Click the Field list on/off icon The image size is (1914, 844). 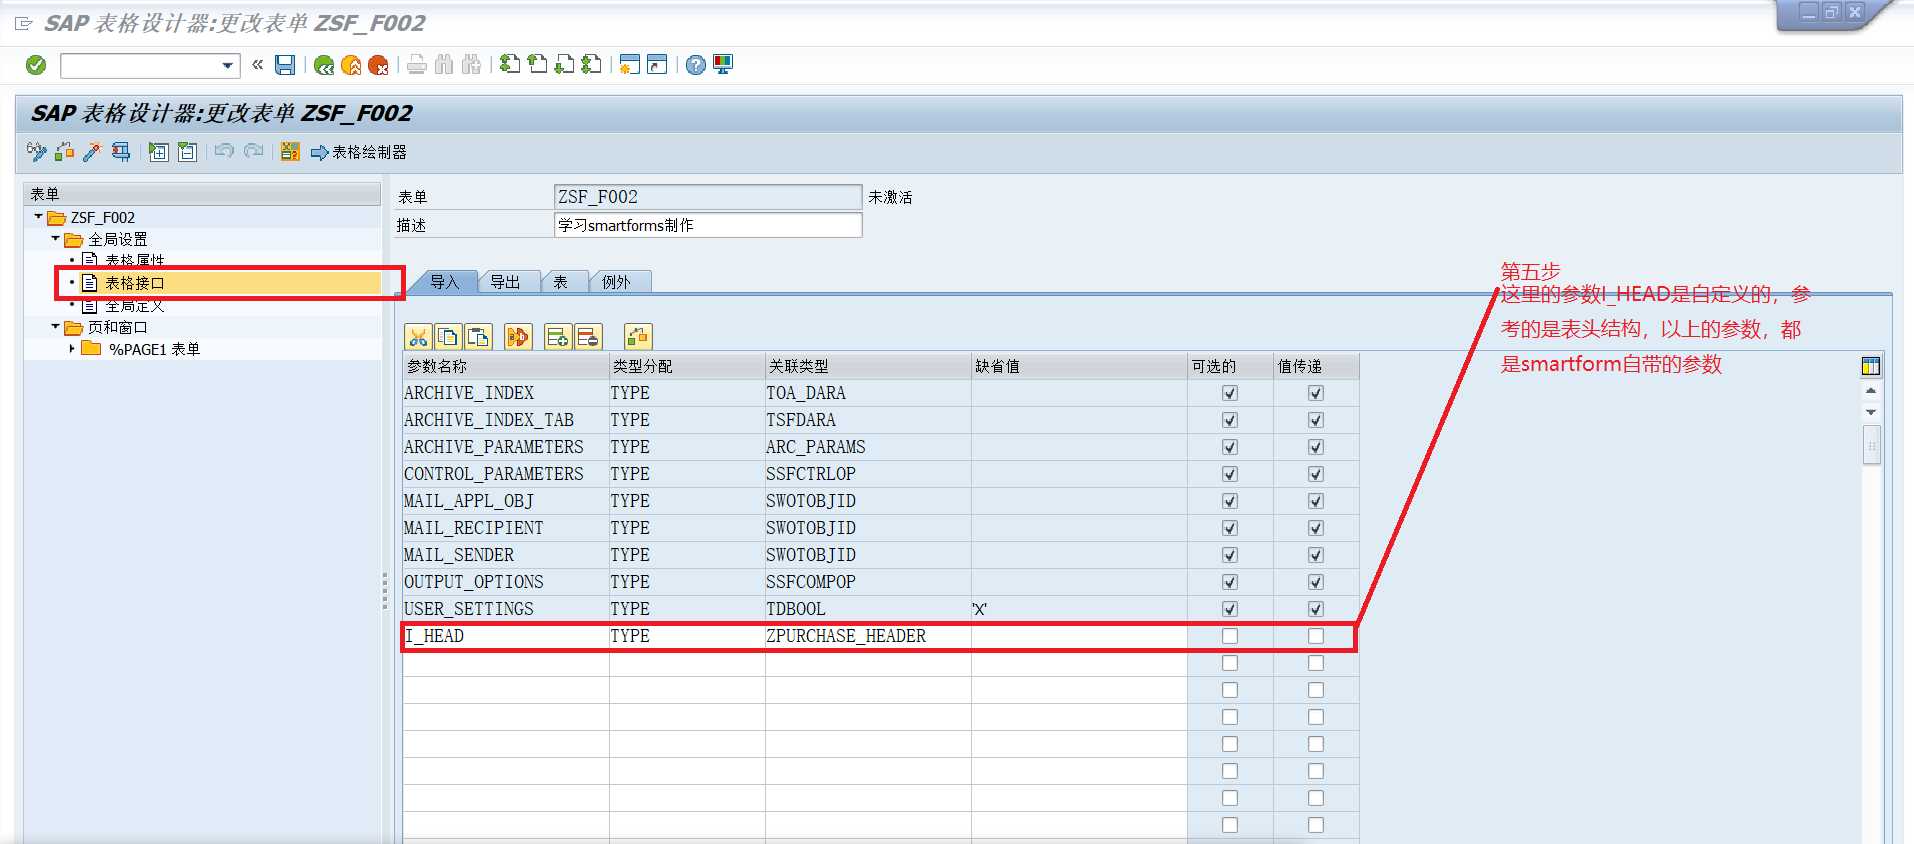[290, 152]
